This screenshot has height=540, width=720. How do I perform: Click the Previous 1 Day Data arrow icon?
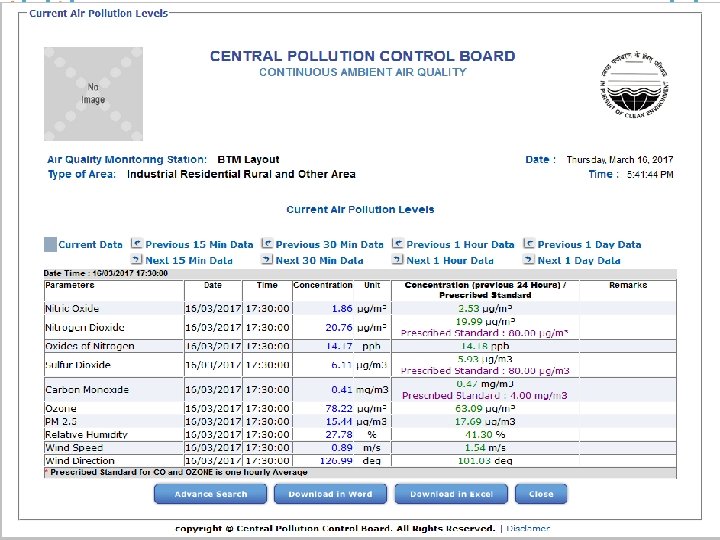529,243
